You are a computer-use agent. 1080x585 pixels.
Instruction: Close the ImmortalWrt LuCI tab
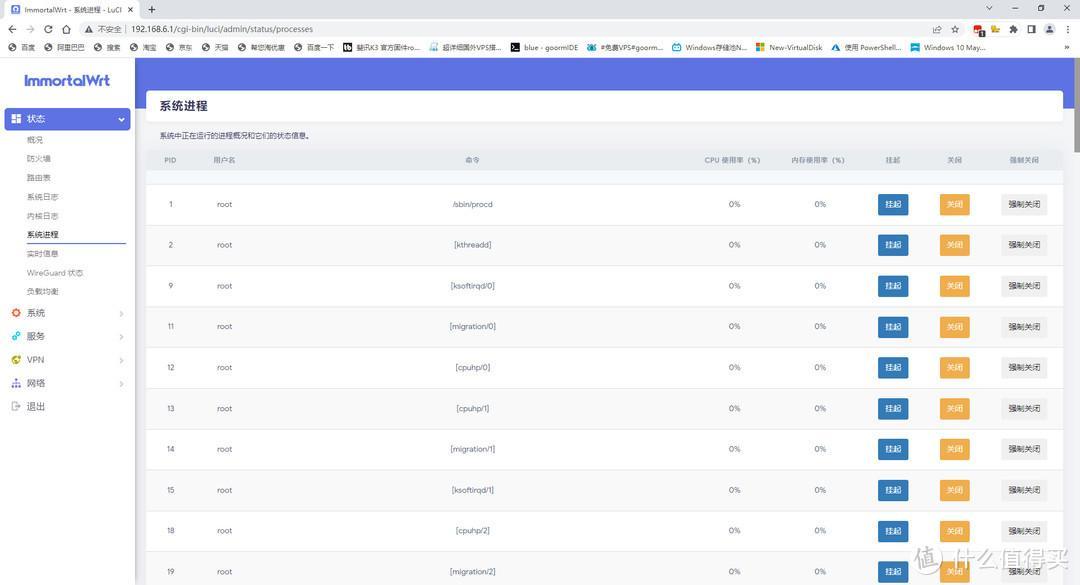pos(130,10)
